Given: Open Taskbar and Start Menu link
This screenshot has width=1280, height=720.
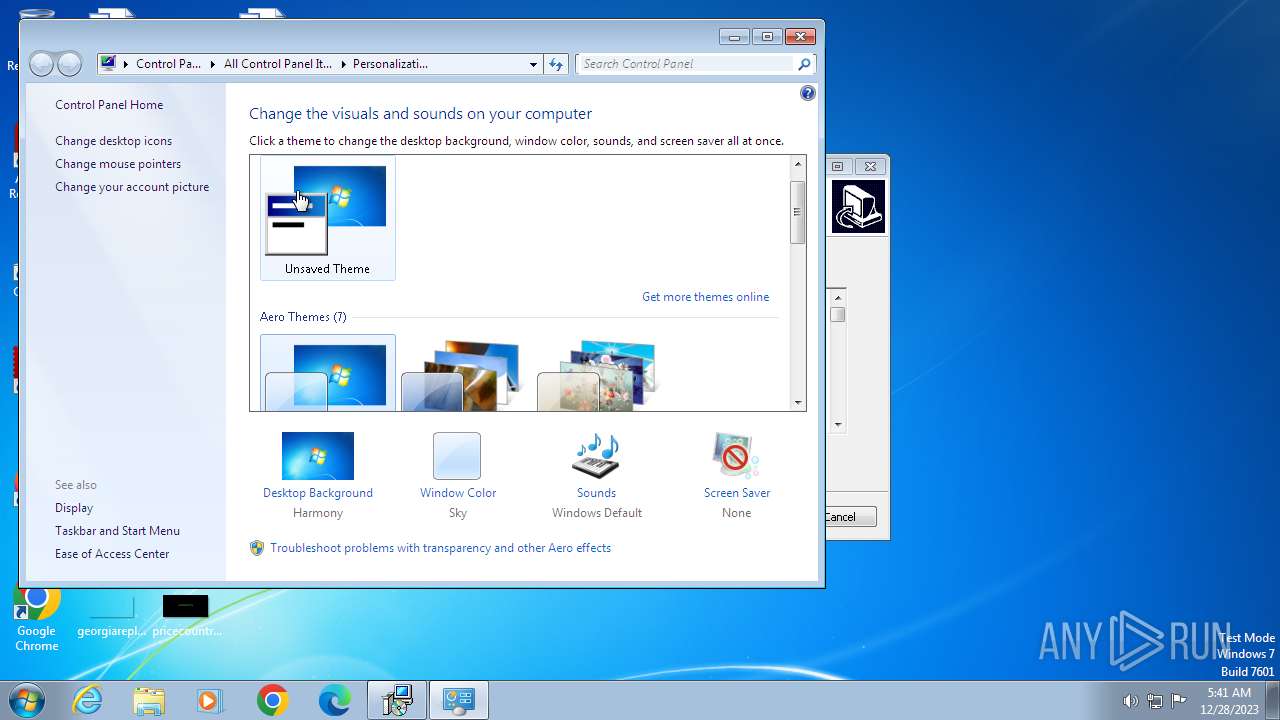Looking at the screenshot, I should (x=117, y=531).
